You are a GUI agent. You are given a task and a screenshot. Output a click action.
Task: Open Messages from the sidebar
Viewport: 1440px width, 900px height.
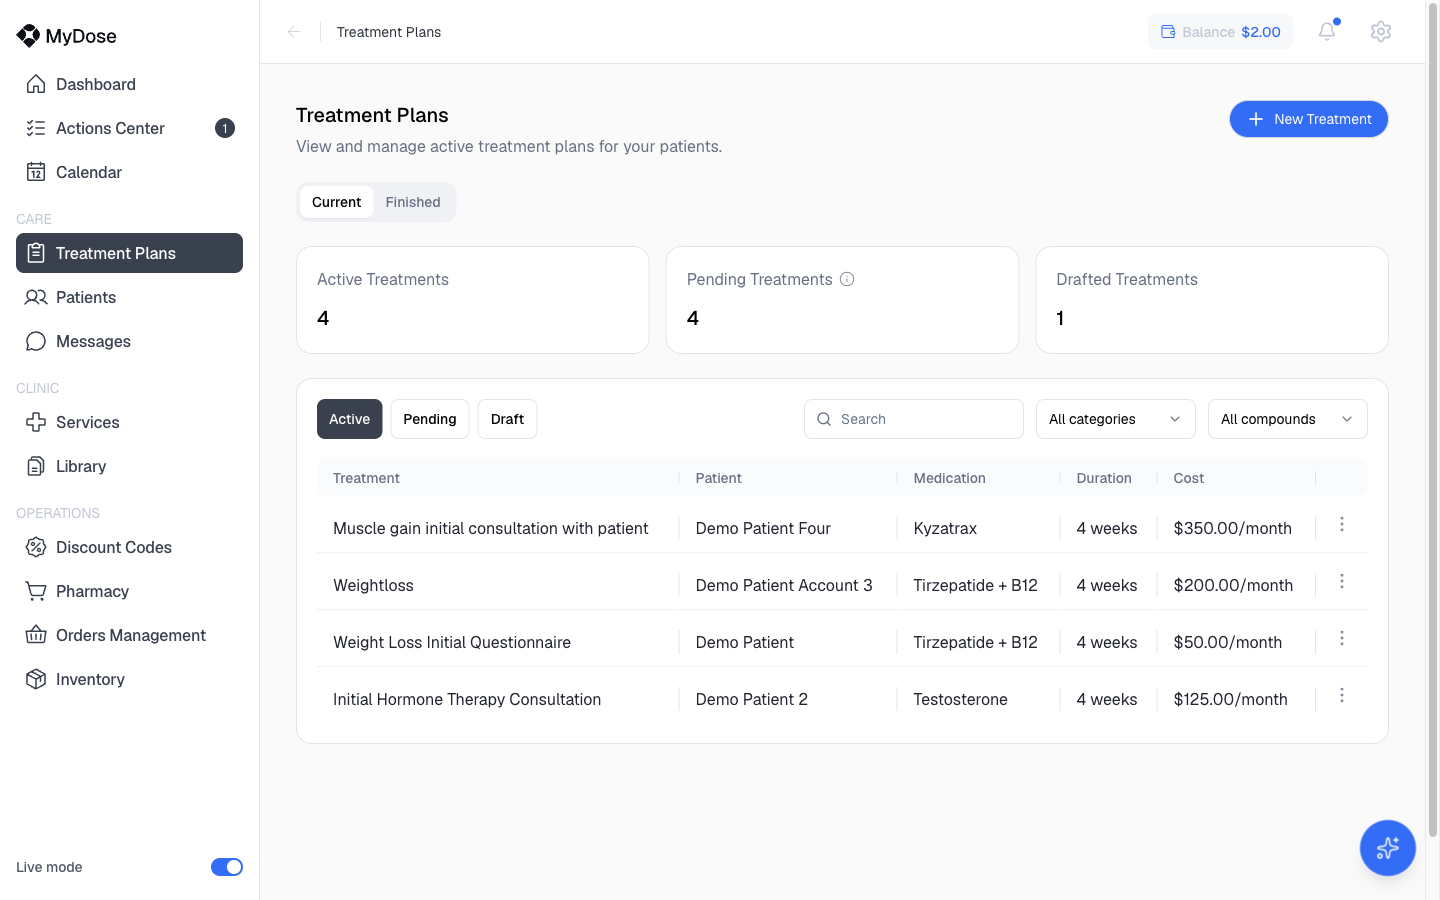point(129,341)
